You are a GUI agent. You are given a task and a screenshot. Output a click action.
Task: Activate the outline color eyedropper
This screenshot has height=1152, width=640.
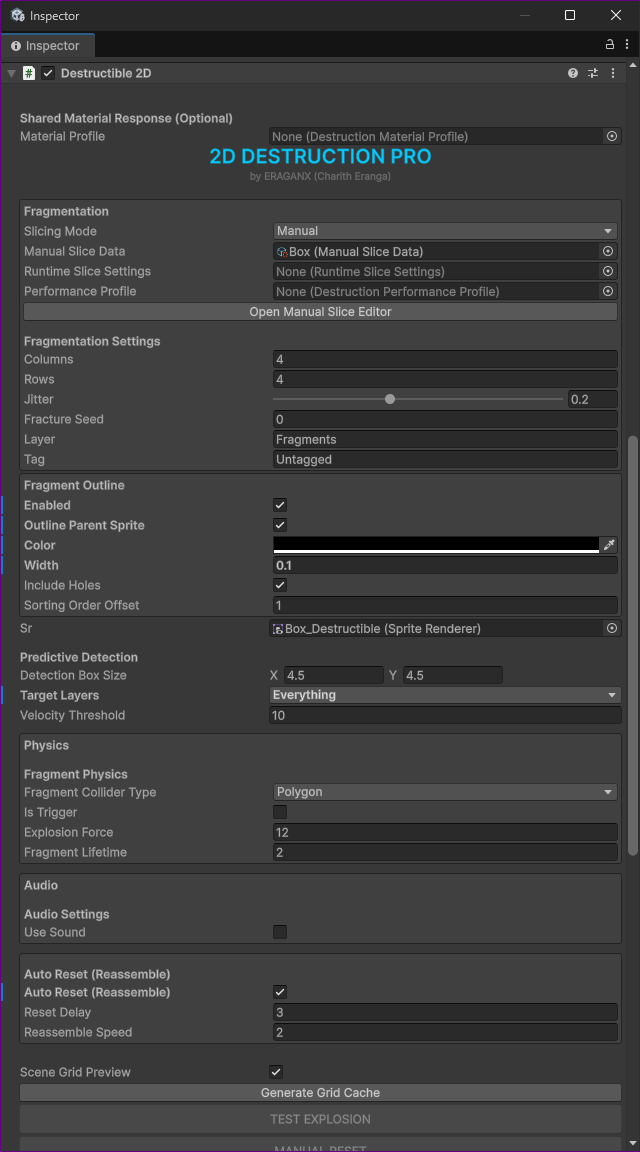pos(608,544)
